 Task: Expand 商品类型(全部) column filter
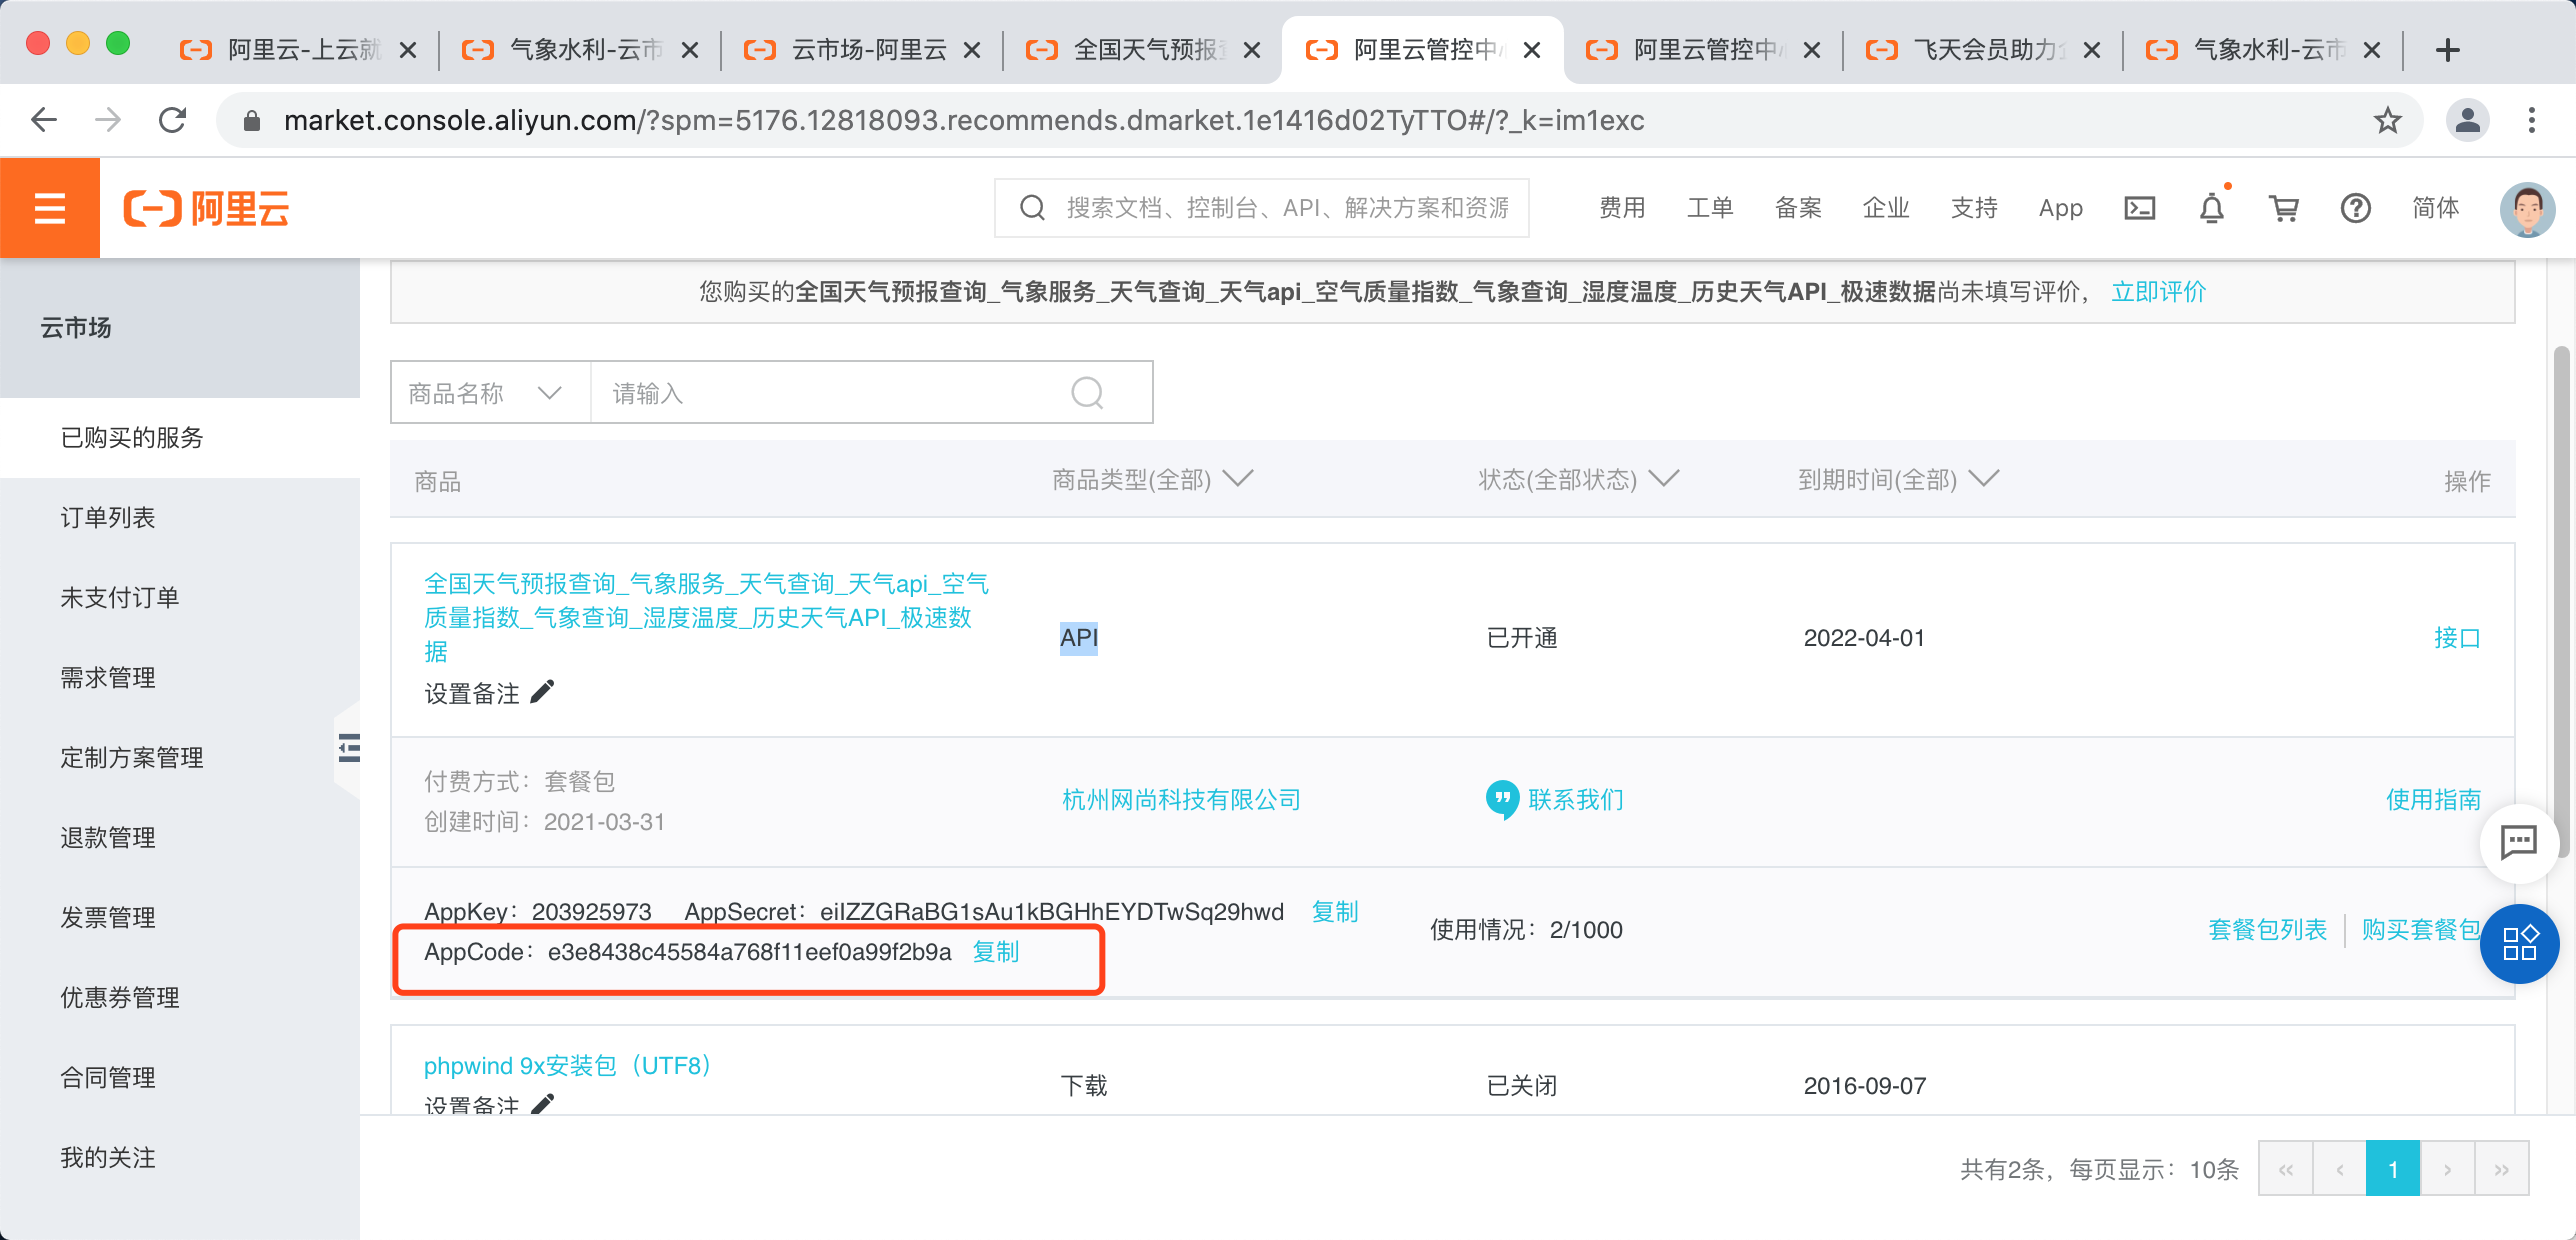pyautogui.click(x=1237, y=479)
